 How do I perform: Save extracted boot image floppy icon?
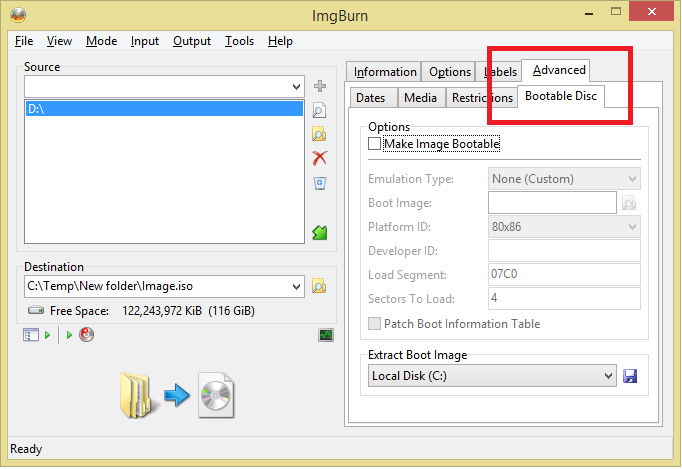[630, 376]
